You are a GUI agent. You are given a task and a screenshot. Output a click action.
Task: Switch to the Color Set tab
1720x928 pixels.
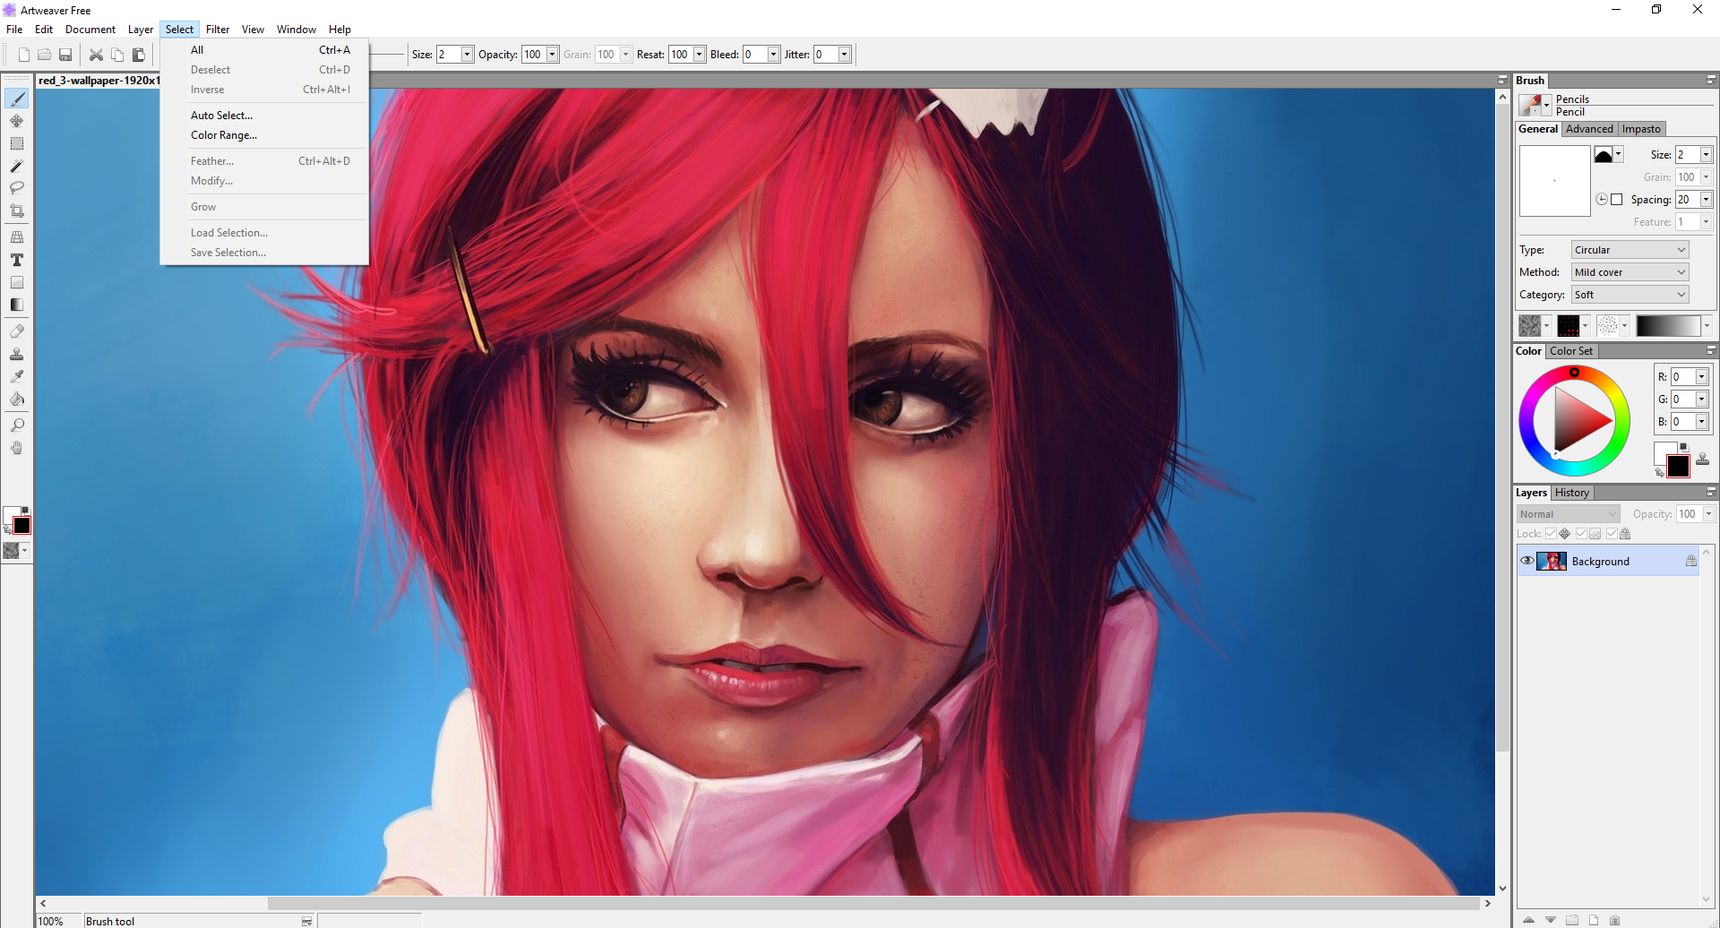point(1571,351)
